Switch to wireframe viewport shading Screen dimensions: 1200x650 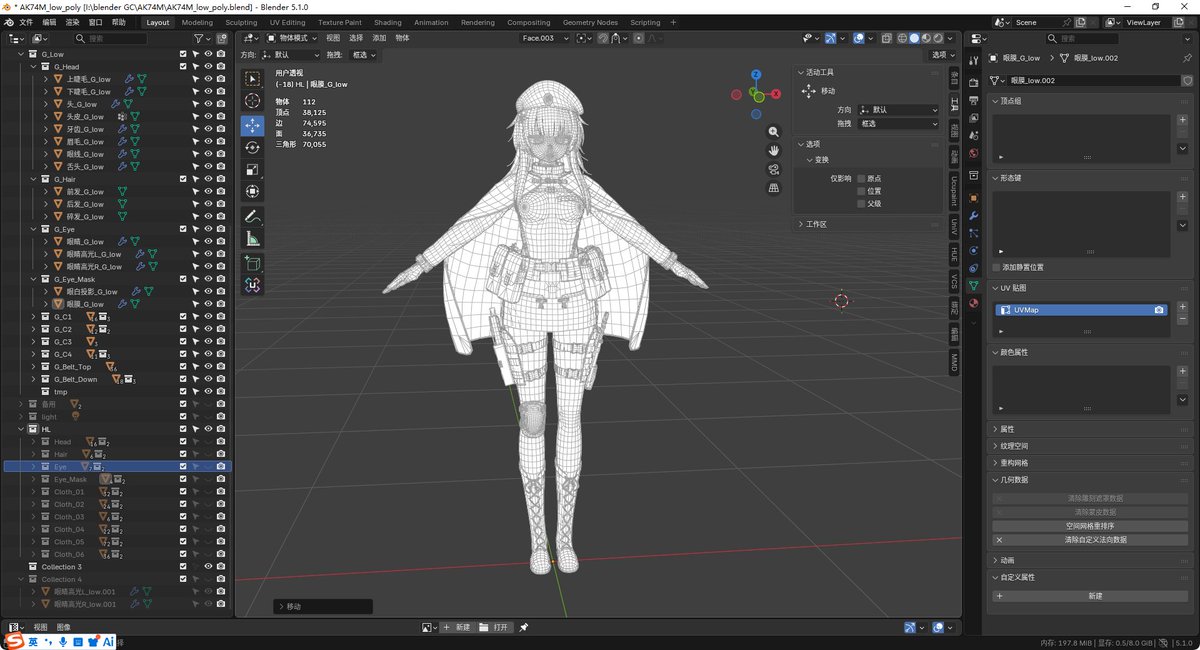901,38
